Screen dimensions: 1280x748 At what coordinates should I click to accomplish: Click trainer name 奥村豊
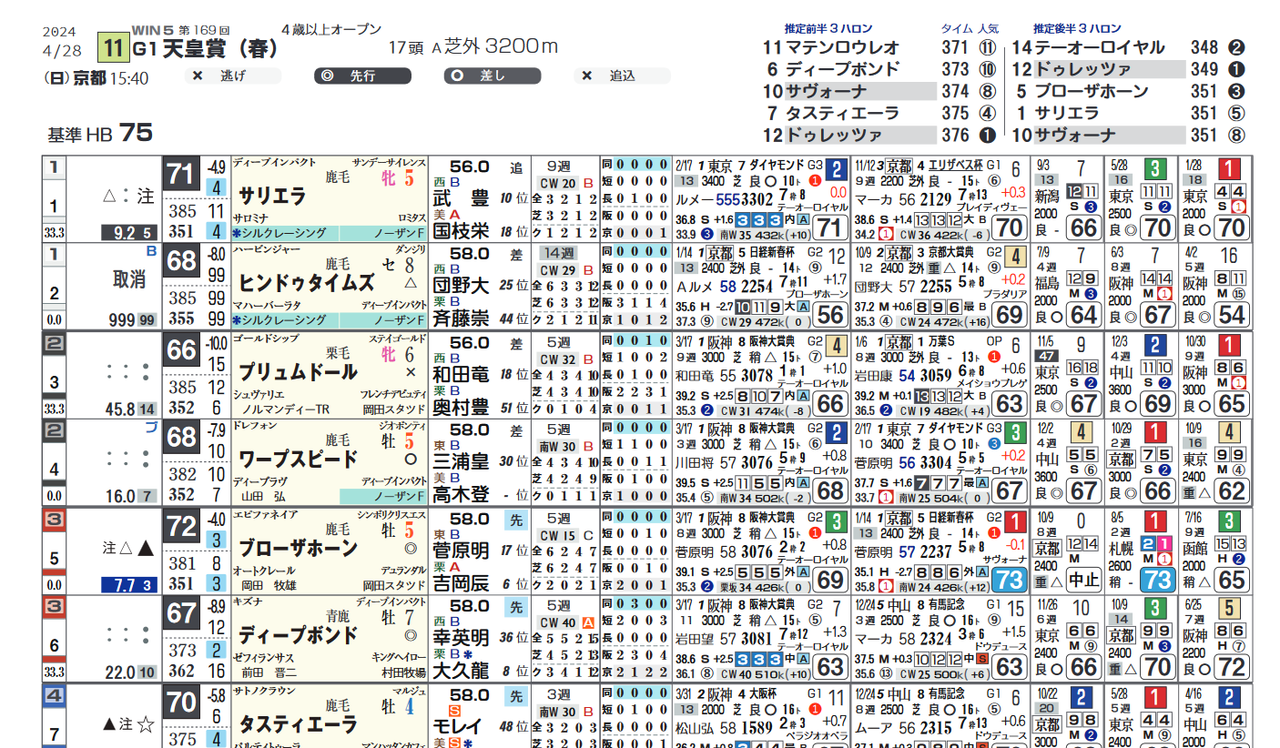tap(460, 407)
